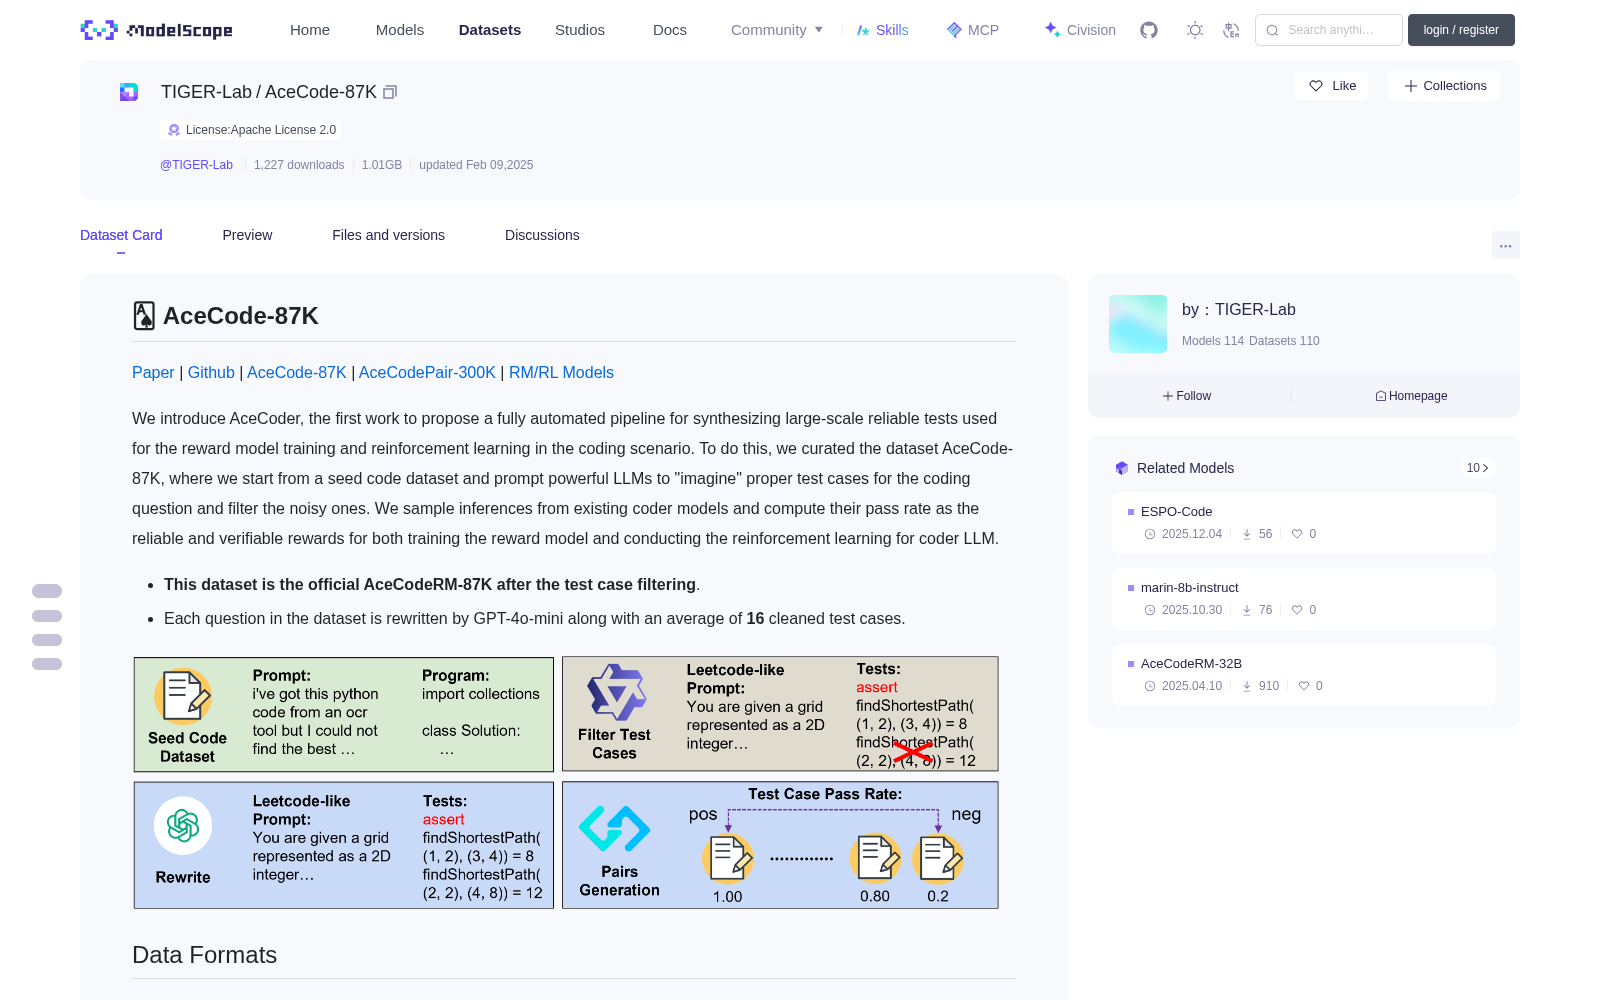This screenshot has height=1000, width=1600.
Task: Open the AceCodeRM-32B related model
Action: tap(1304, 675)
